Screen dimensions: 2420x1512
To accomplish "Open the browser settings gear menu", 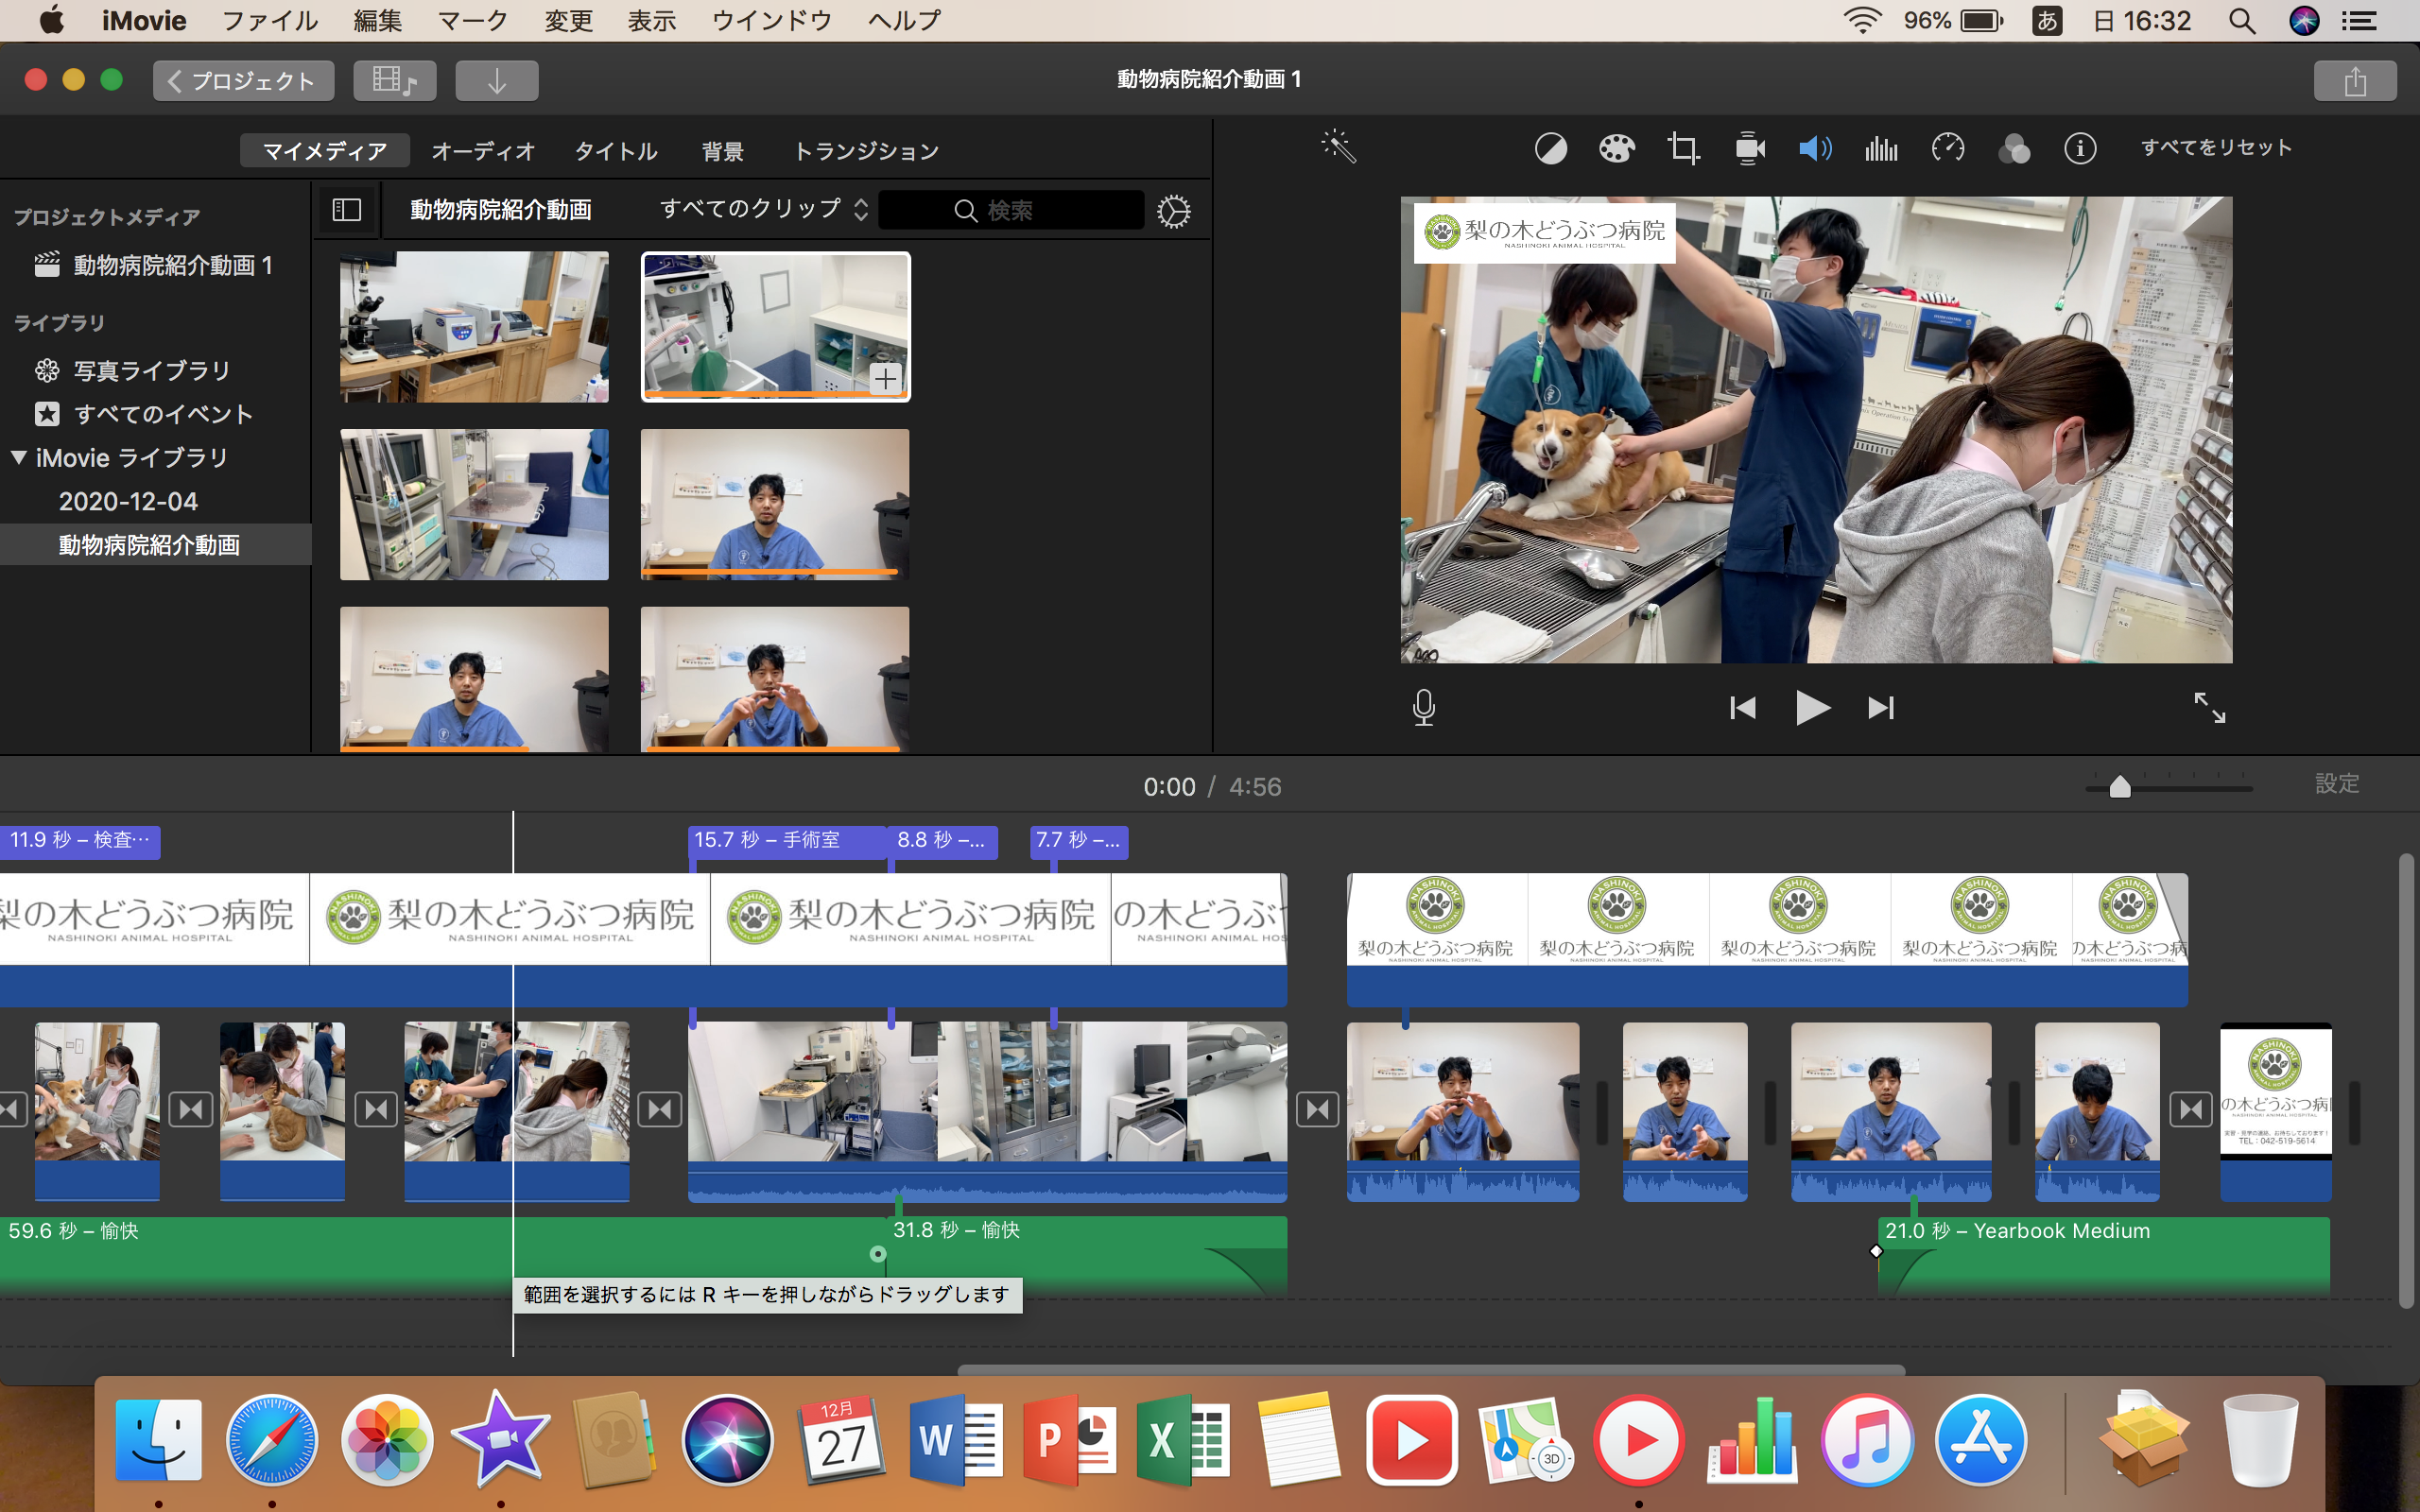I will (1173, 211).
